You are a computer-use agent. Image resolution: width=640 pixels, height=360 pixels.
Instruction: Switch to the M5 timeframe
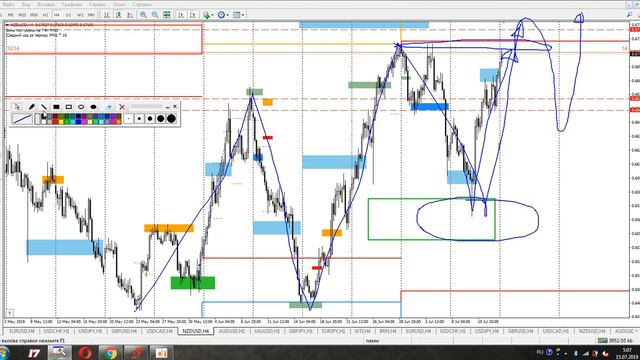11,15
